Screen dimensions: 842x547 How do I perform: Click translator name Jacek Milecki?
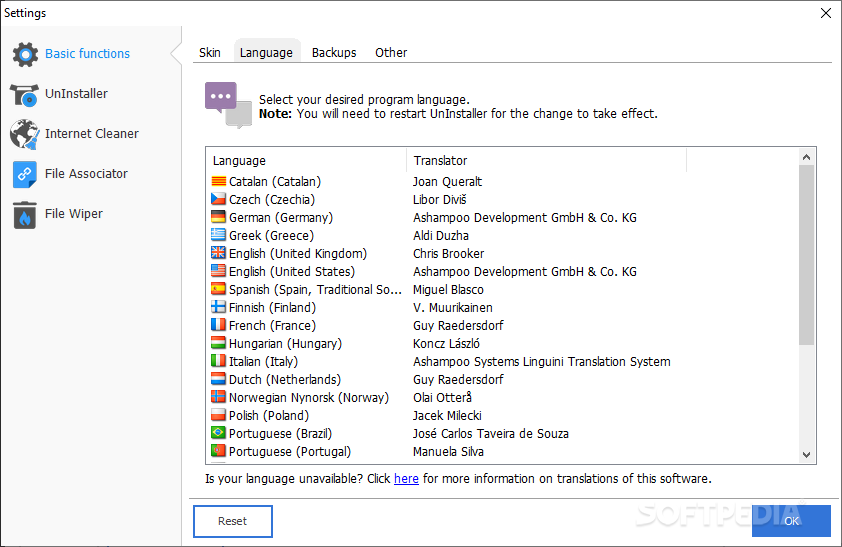447,415
